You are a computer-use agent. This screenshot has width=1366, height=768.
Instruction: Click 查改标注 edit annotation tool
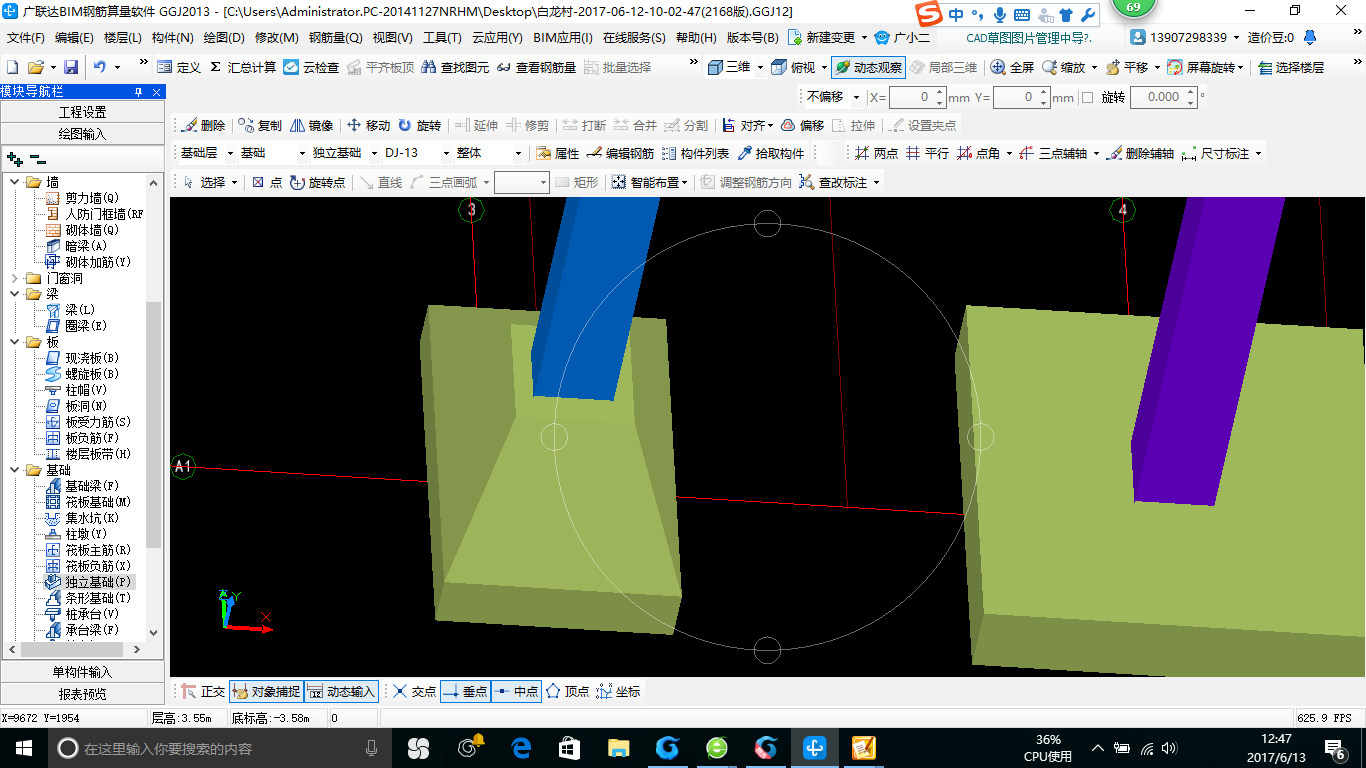click(x=836, y=182)
